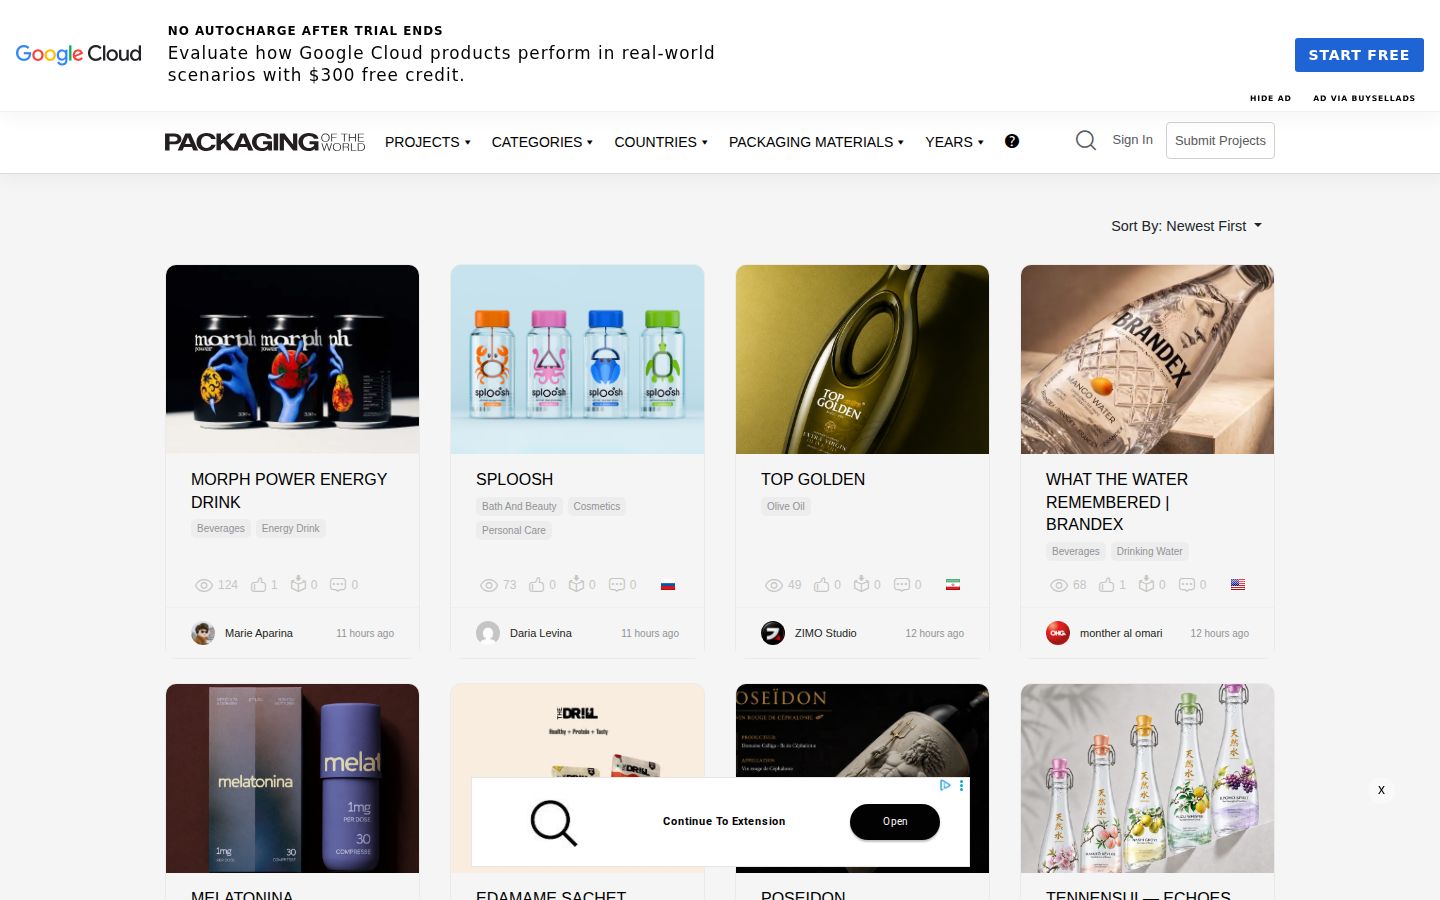The height and width of the screenshot is (900, 1440).
Task: Click the Iran flag on Top Golden card
Action: tap(953, 585)
